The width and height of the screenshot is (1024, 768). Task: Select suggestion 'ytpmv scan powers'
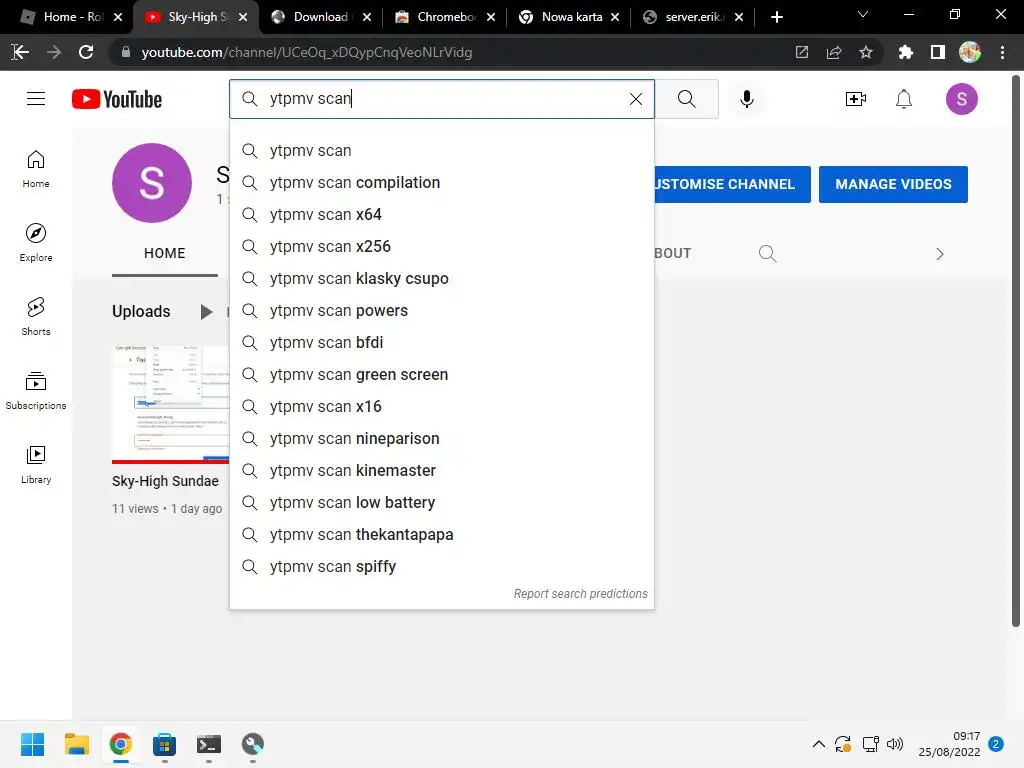coord(442,311)
